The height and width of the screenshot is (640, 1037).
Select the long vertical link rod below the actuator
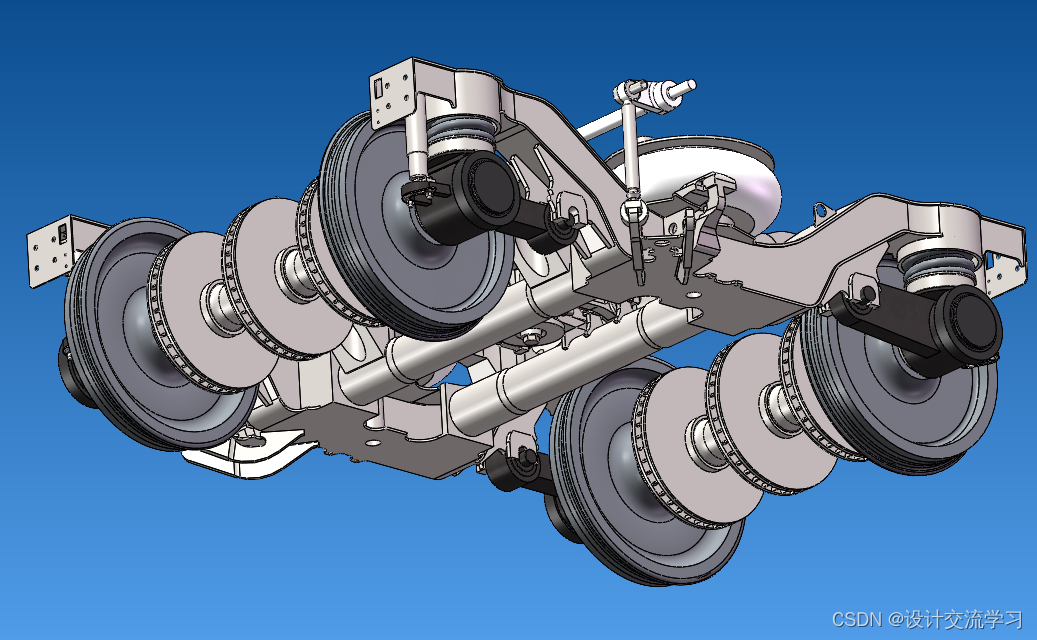631,147
